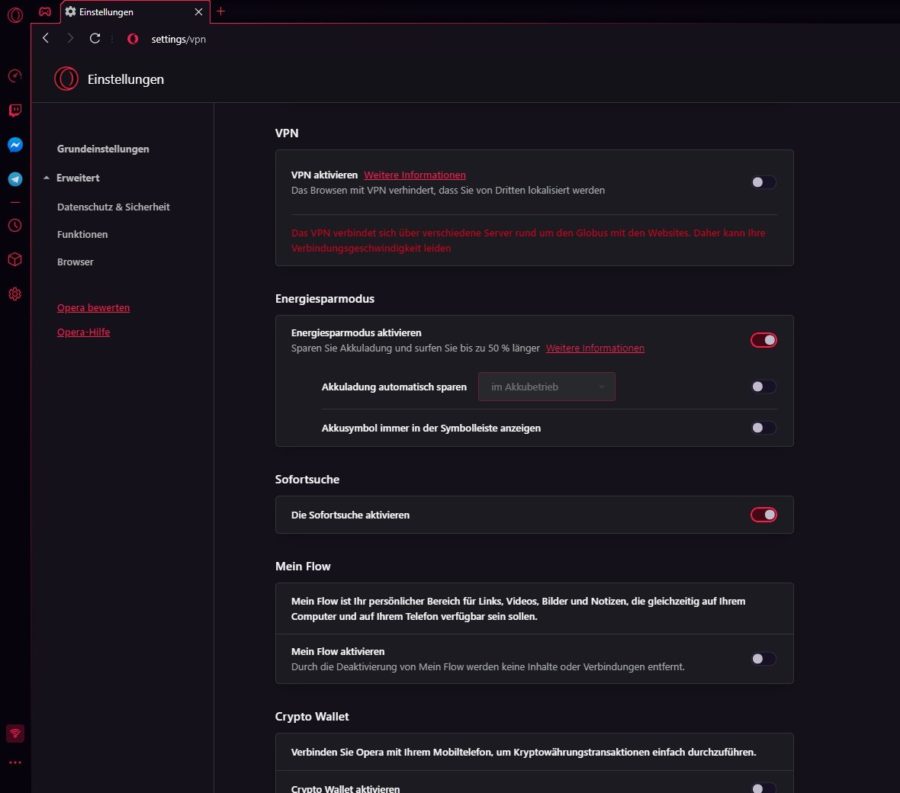Disable the Energiesparmodus aktivieren toggle

[x=763, y=340]
